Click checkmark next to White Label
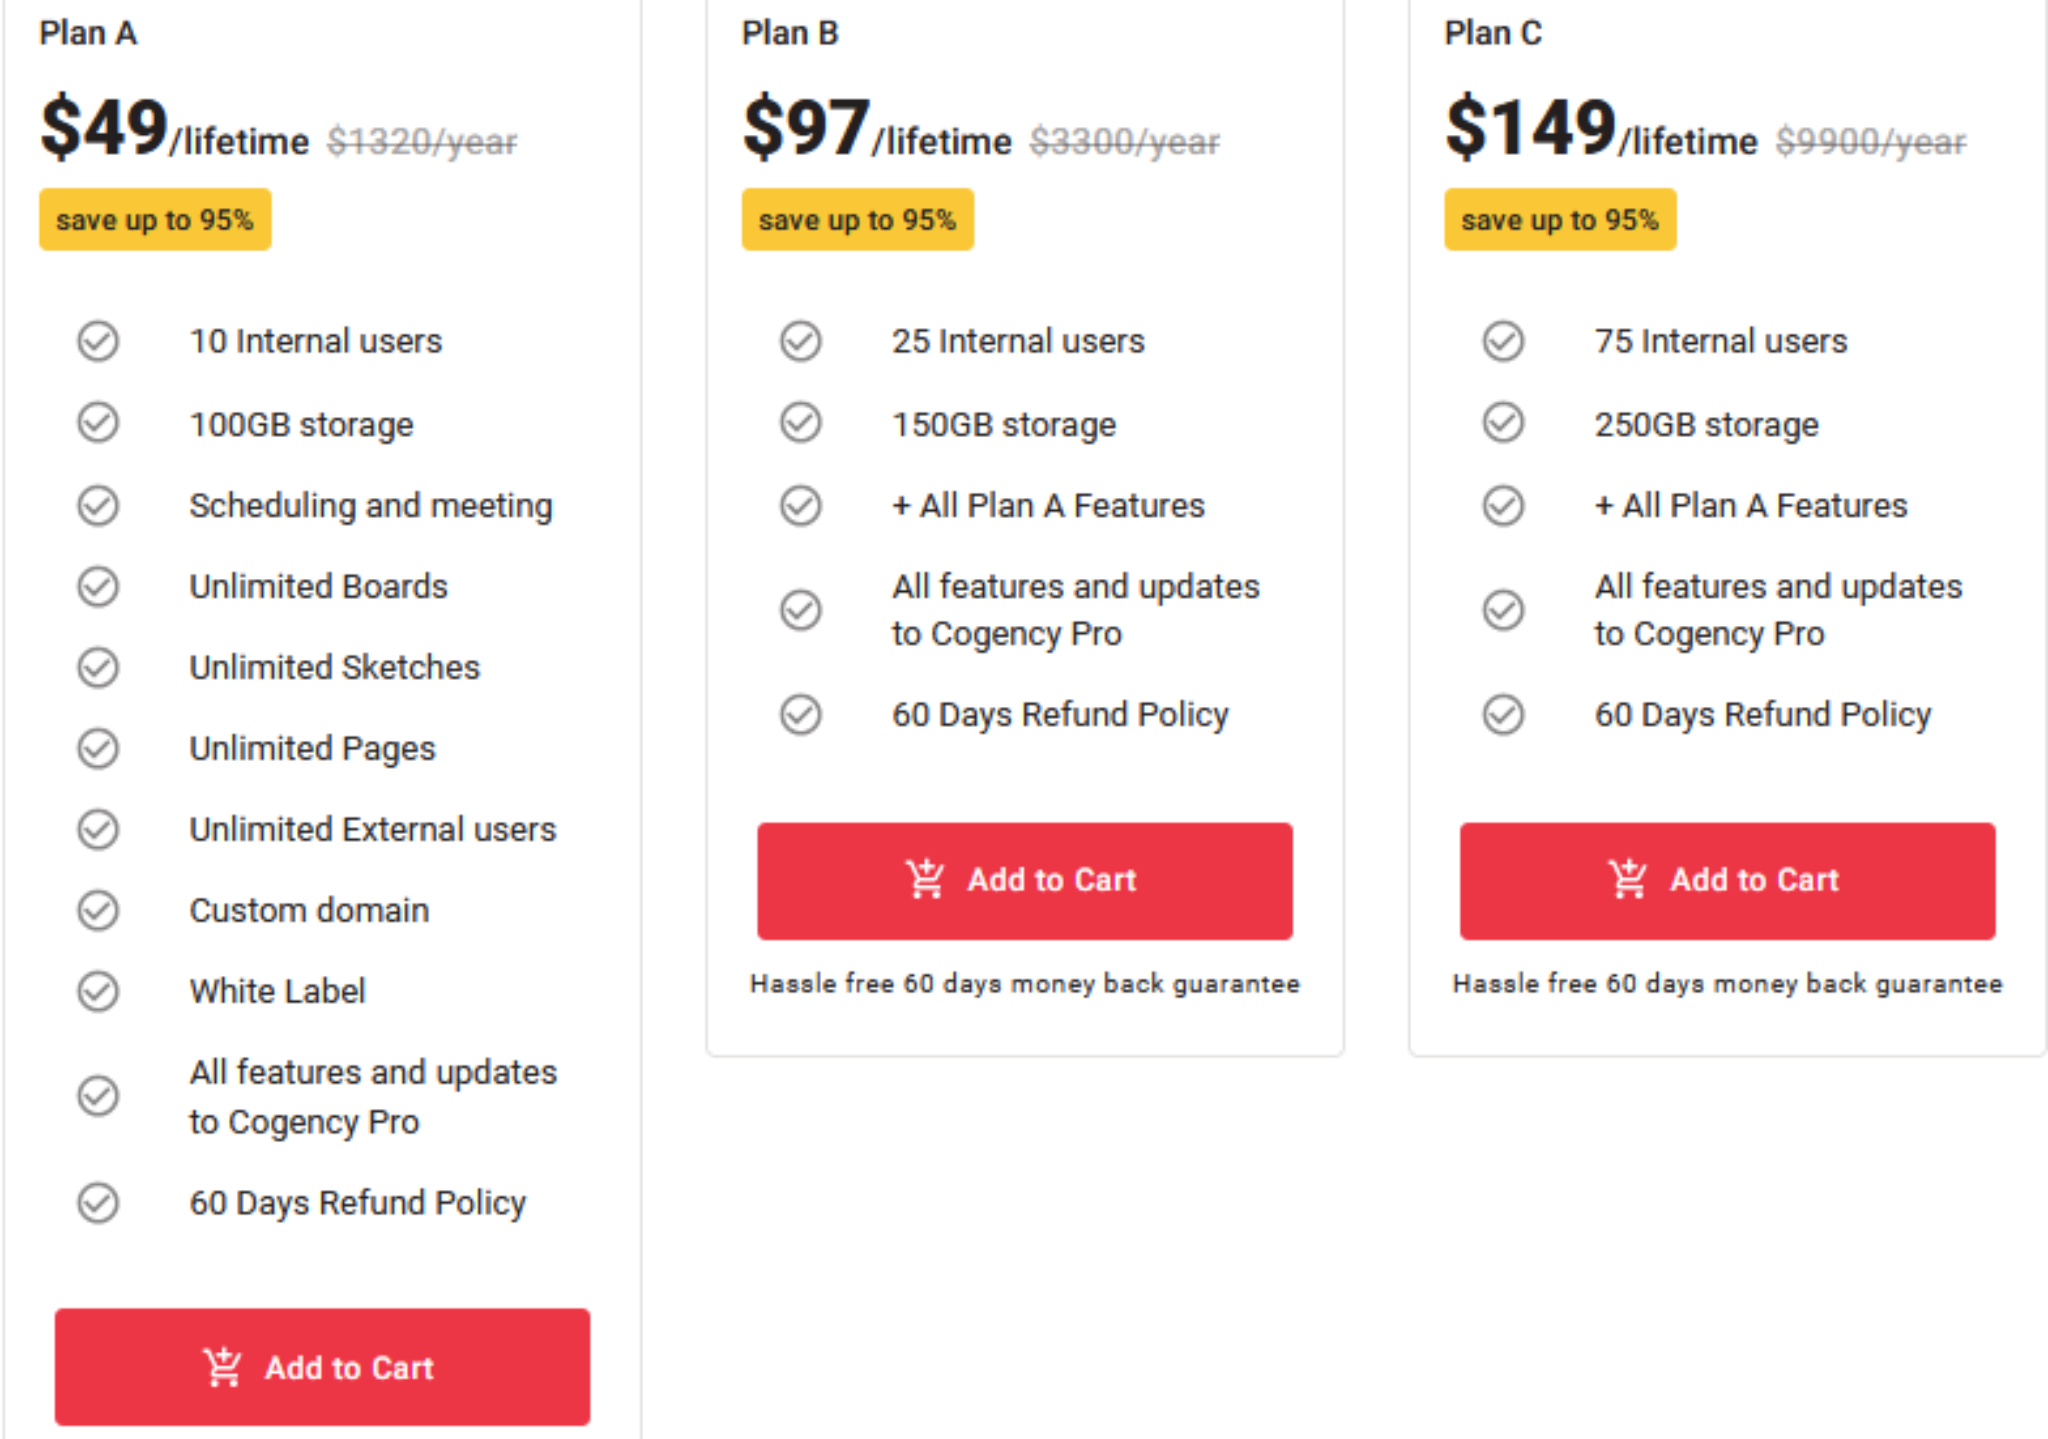This screenshot has width=2048, height=1439. click(98, 991)
